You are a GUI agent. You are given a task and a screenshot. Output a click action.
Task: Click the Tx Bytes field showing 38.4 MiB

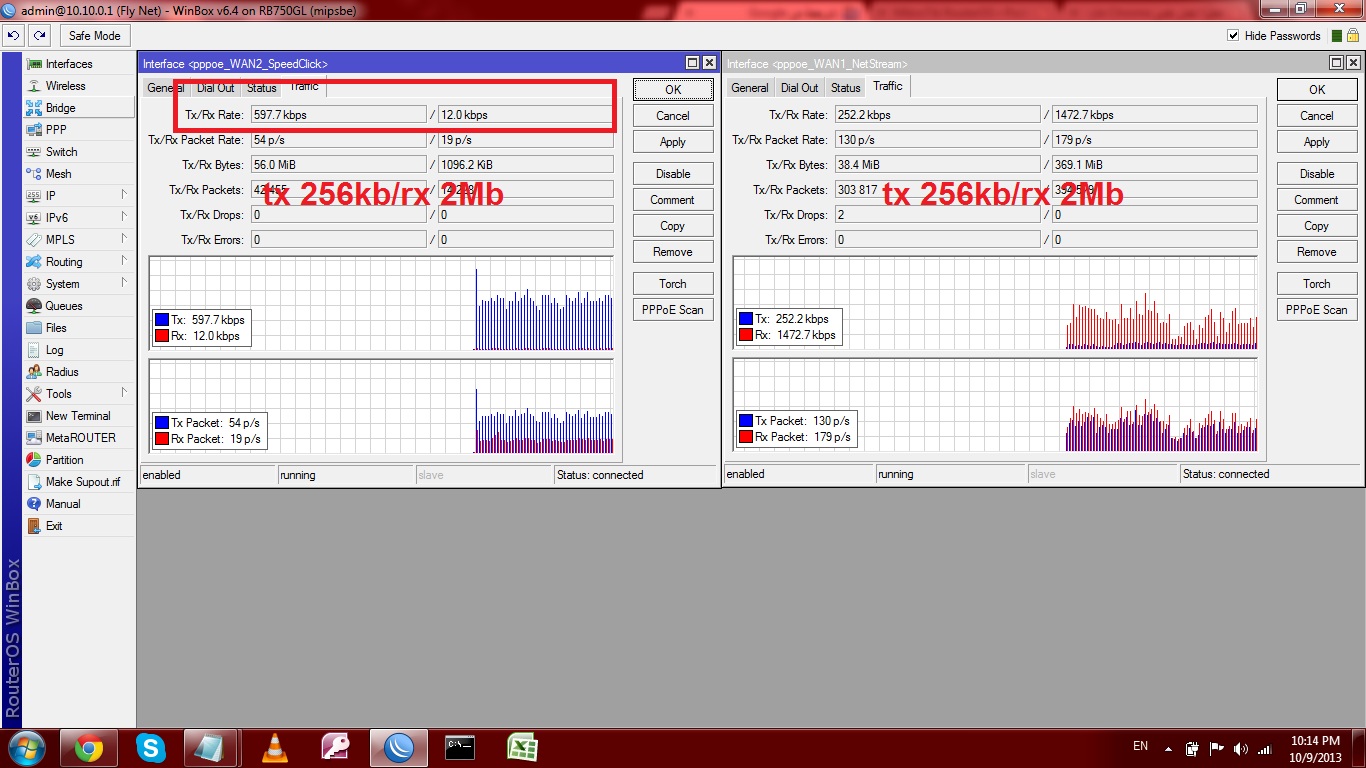937,165
